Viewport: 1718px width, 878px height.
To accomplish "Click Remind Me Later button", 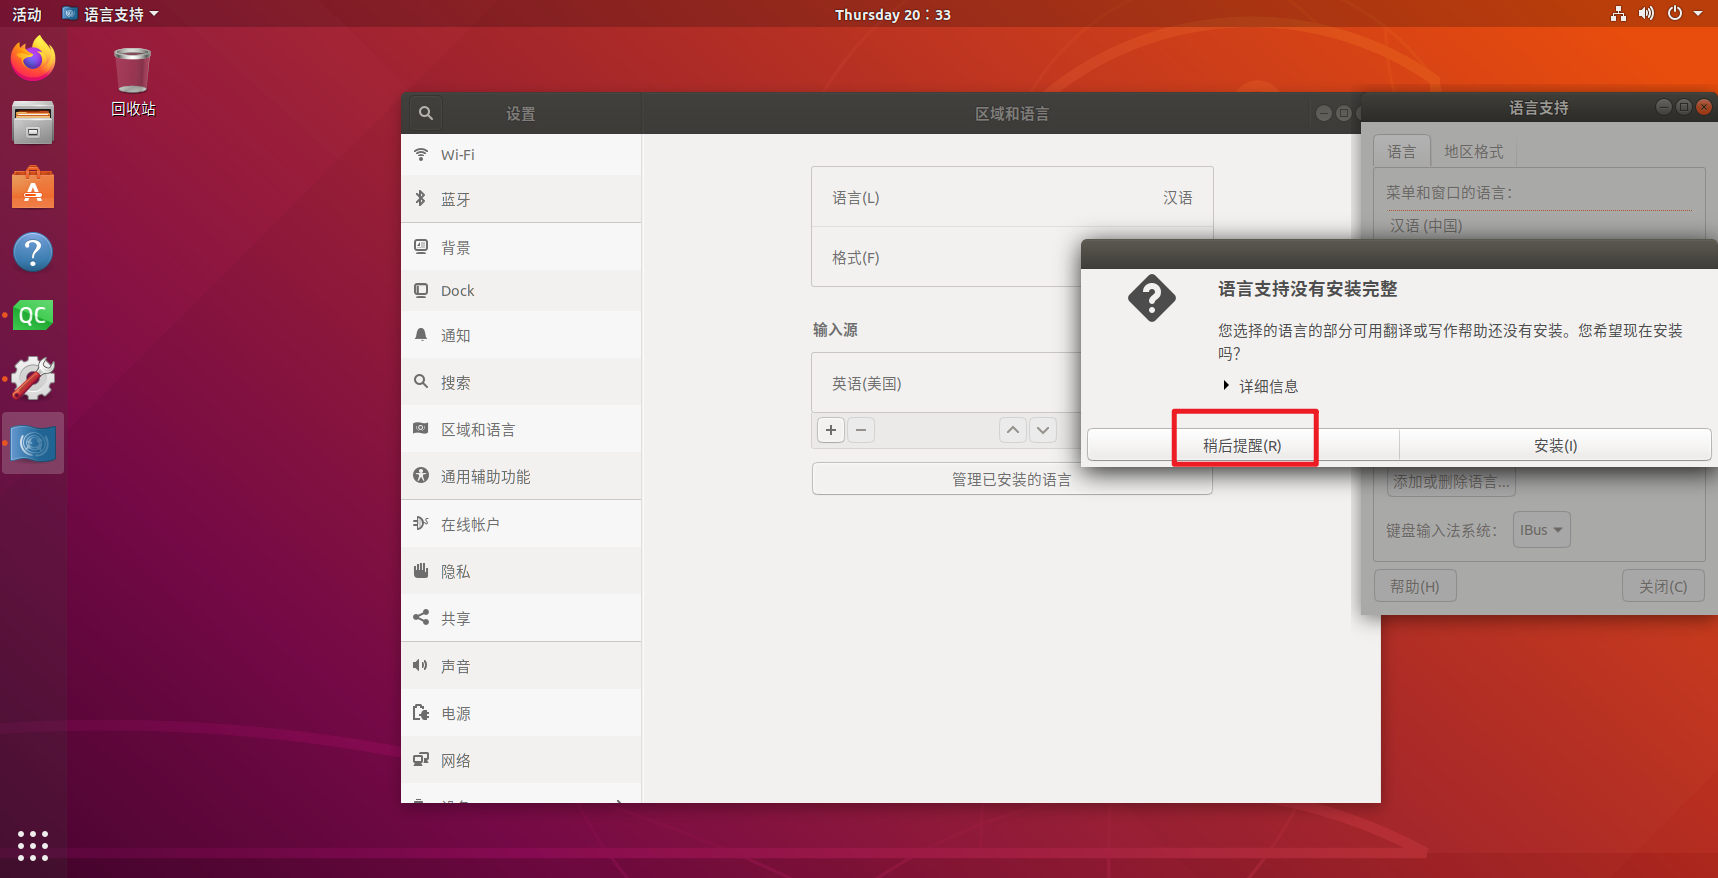I will 1243,446.
